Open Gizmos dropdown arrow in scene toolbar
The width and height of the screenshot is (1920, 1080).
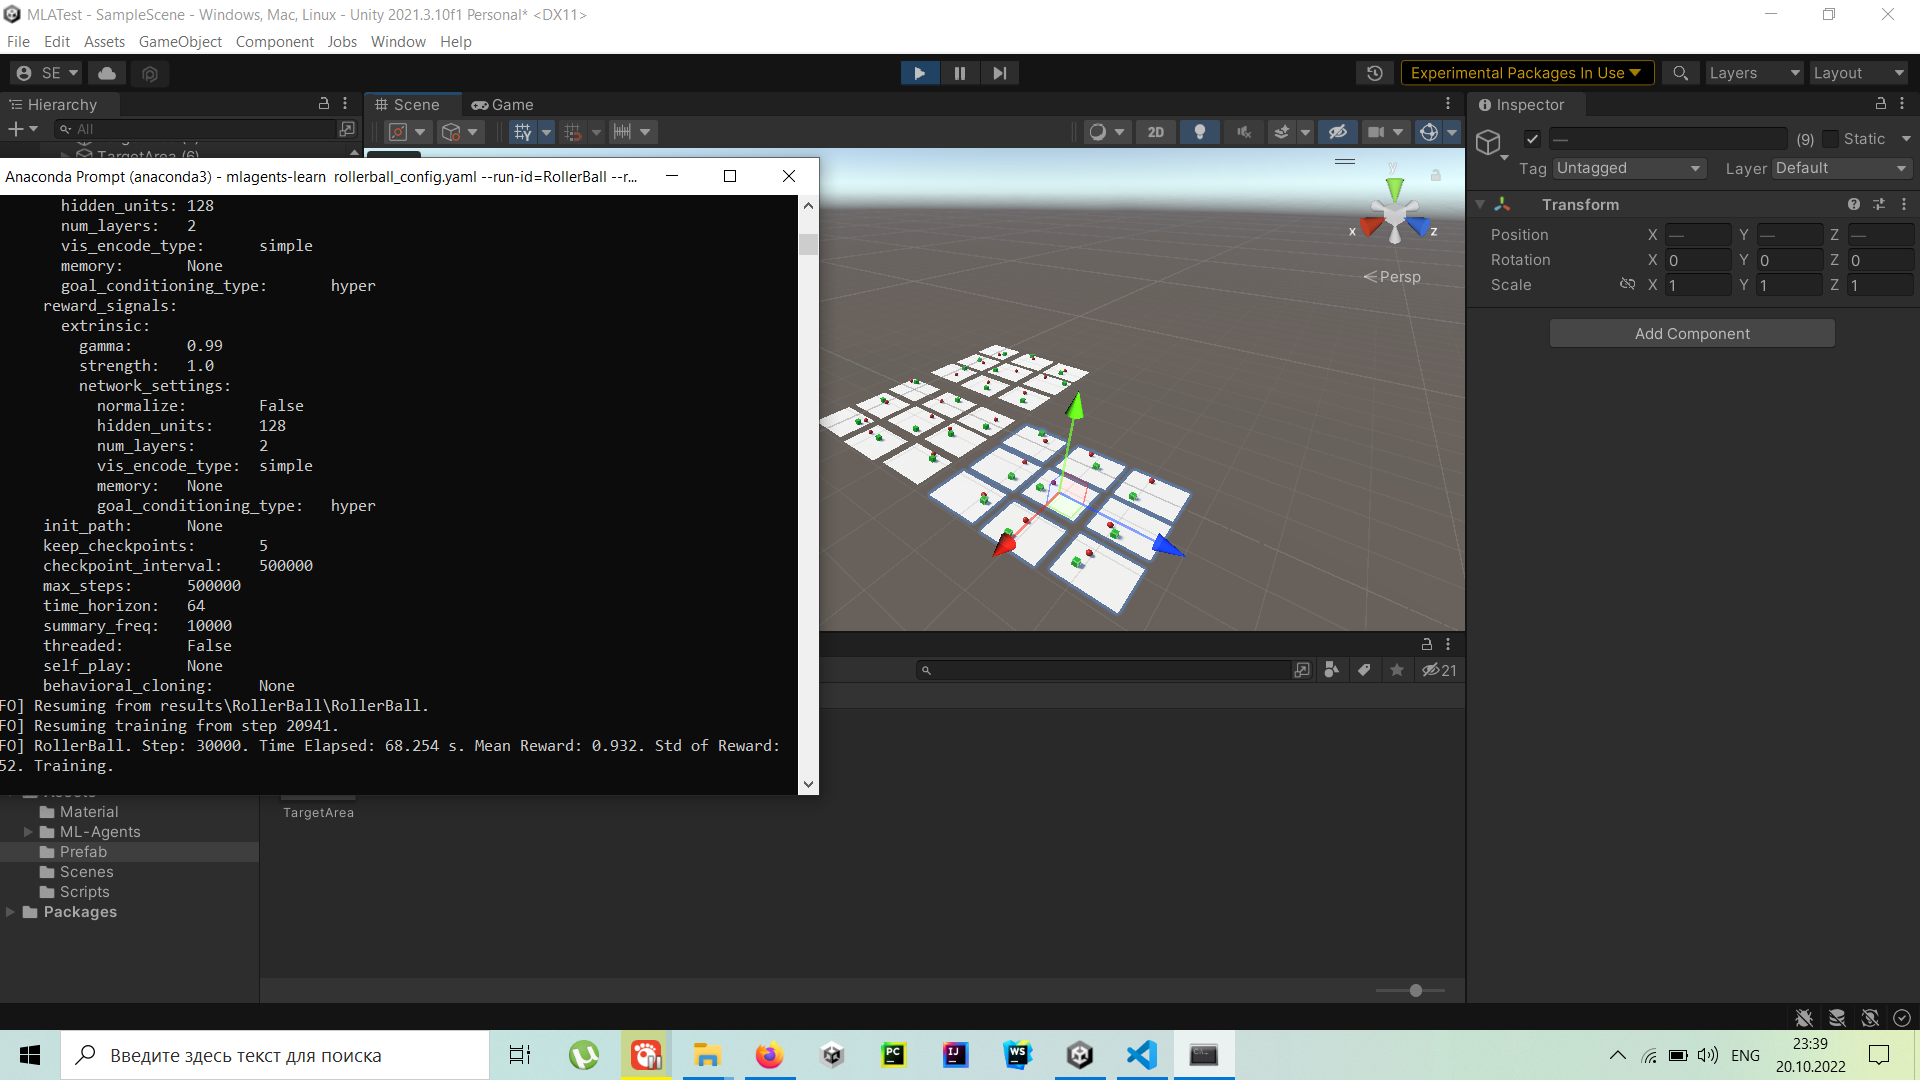(1452, 132)
